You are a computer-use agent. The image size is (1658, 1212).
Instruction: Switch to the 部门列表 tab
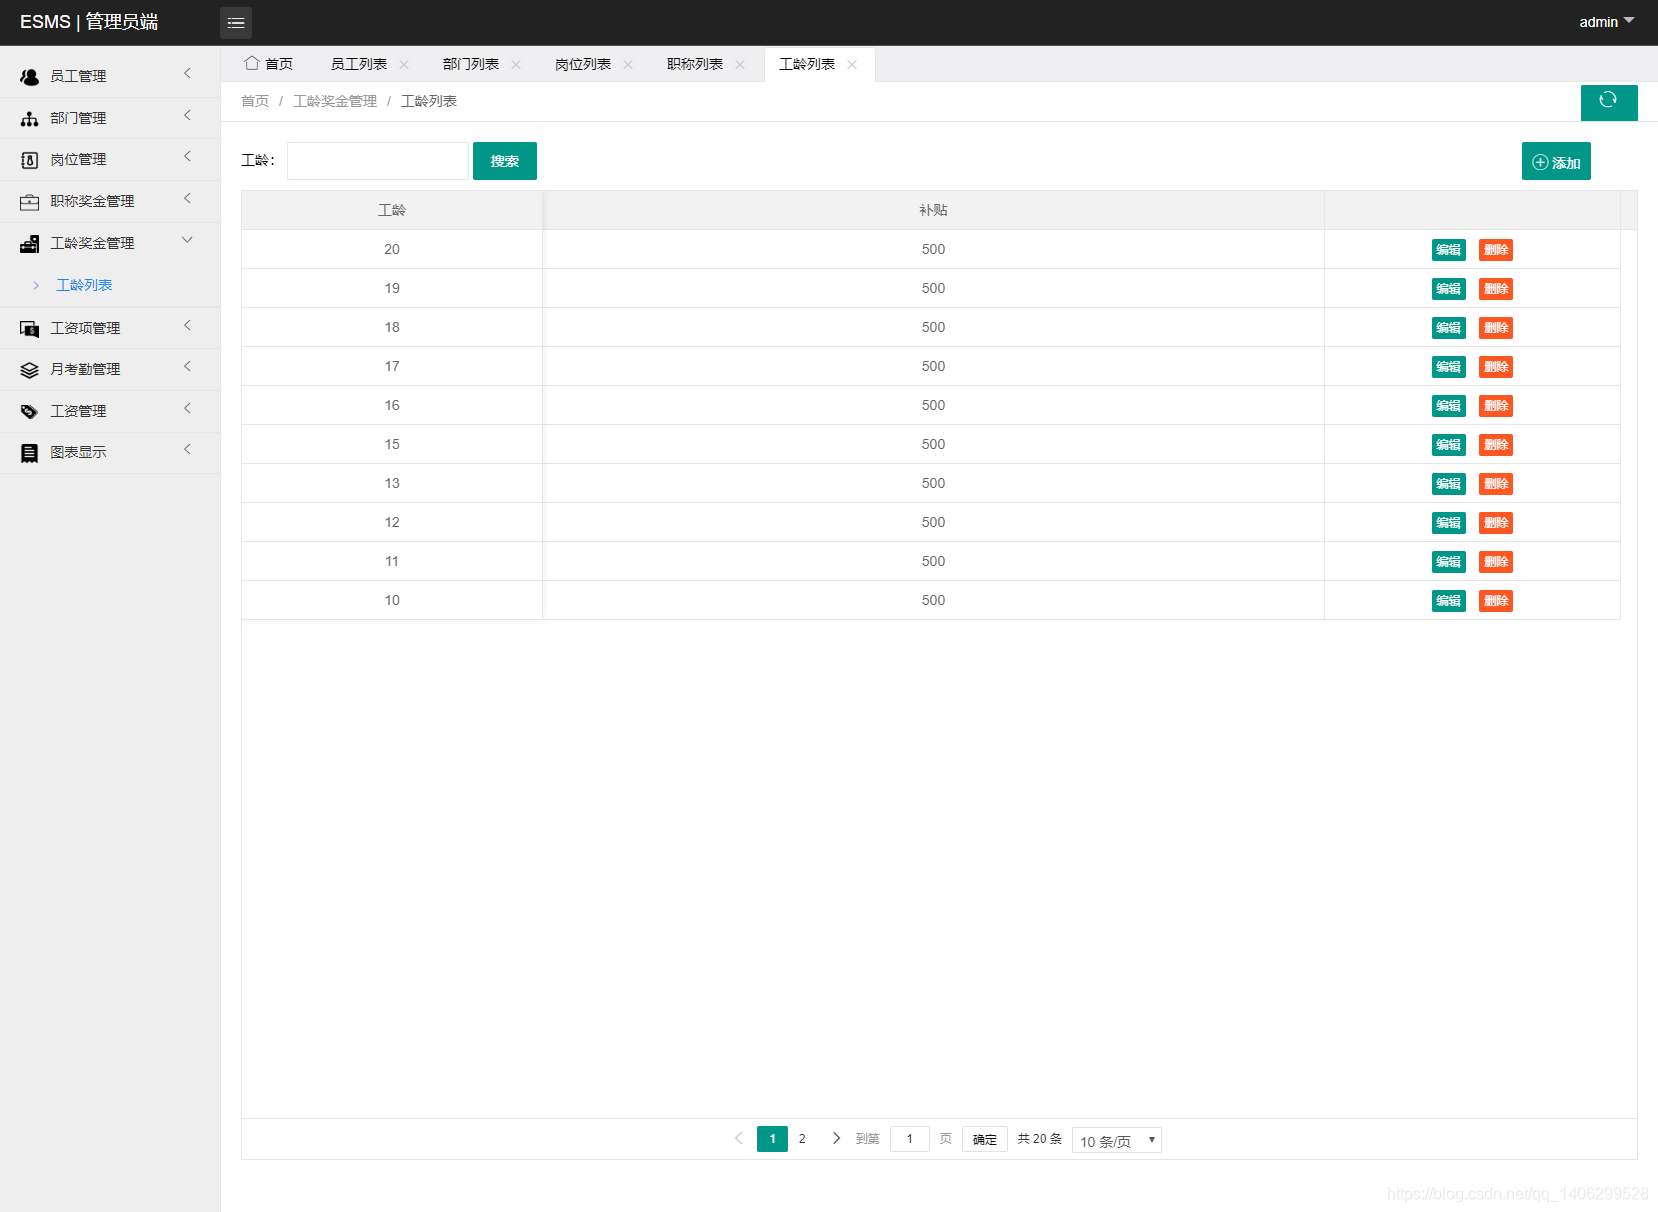[471, 64]
